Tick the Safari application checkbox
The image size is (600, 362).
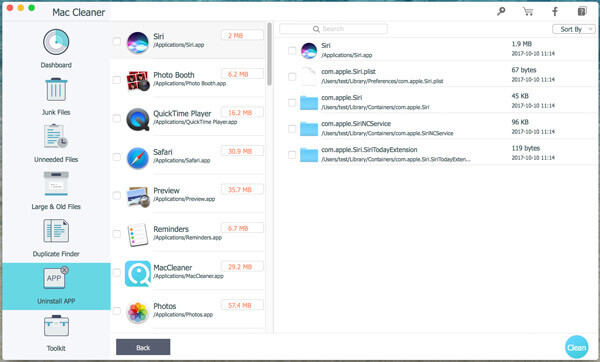pyautogui.click(x=117, y=157)
